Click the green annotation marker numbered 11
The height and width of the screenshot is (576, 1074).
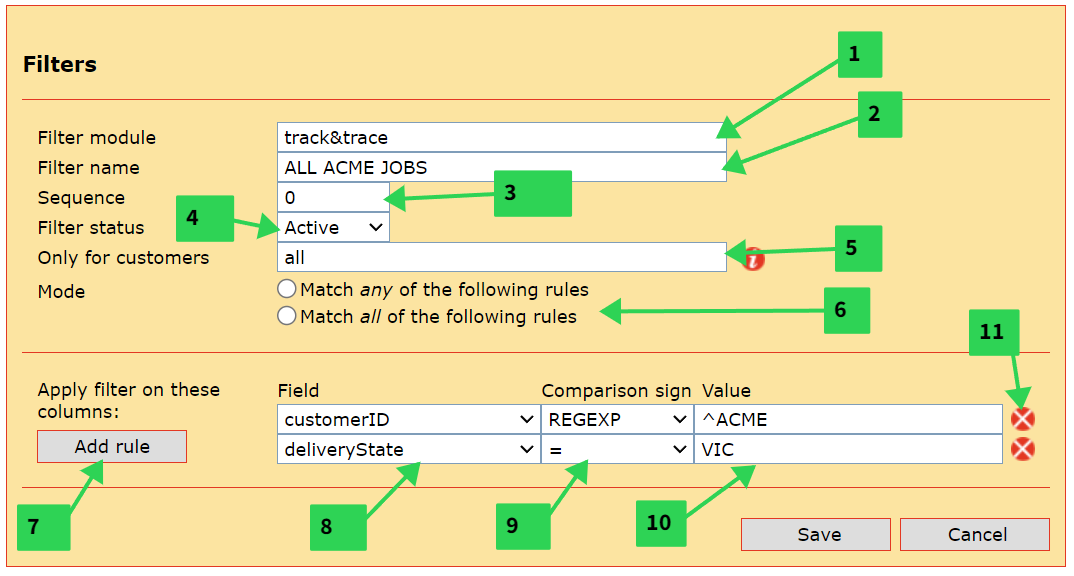(991, 331)
